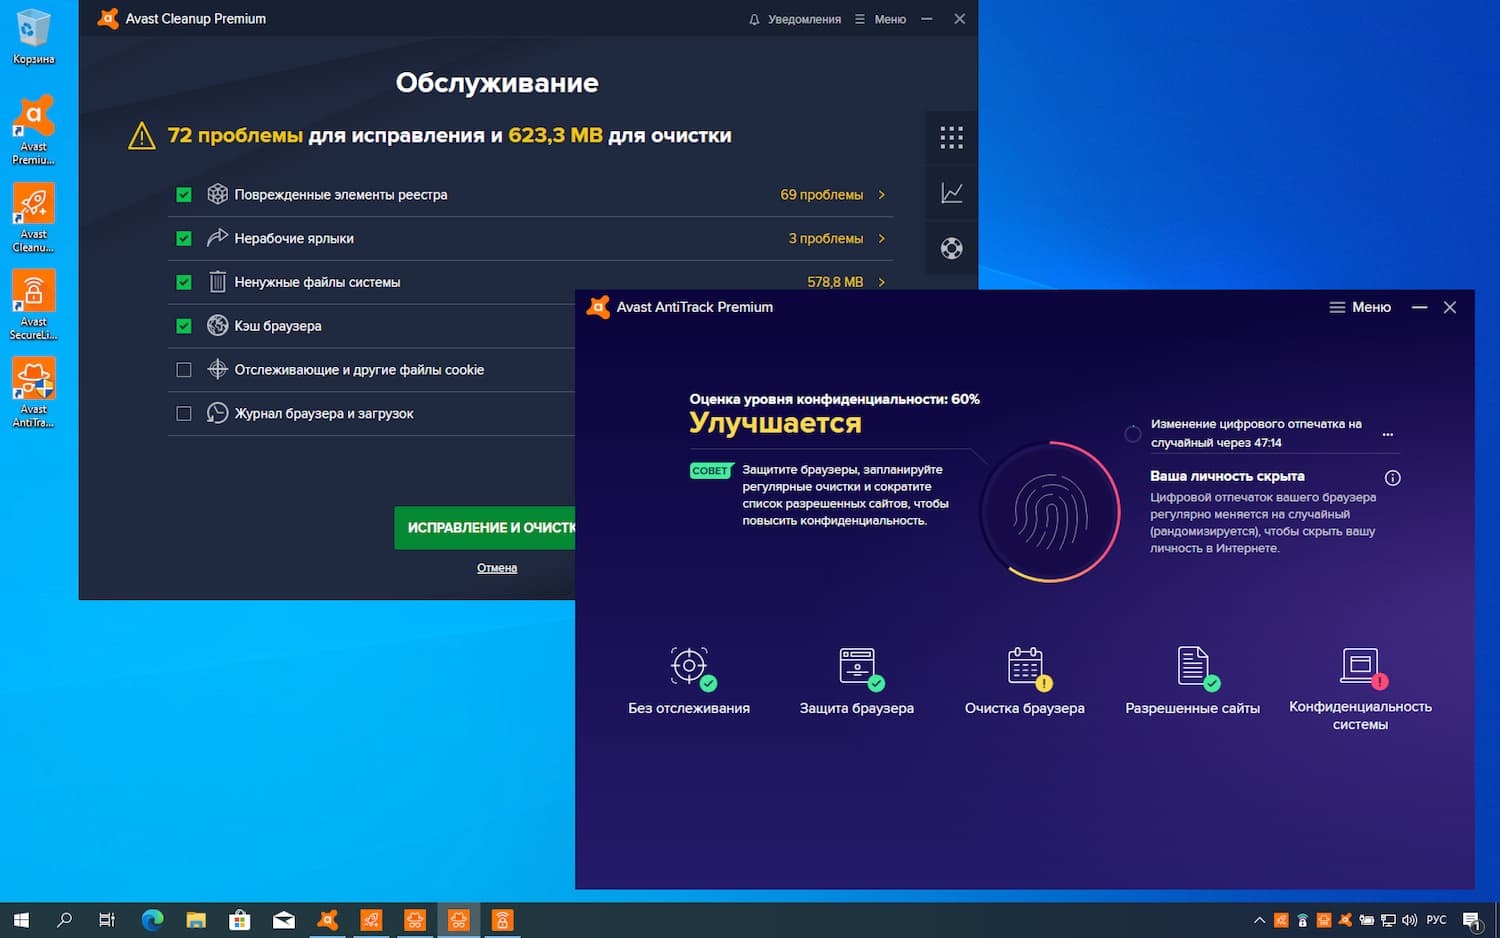Open File Explorer from the taskbar

196,920
